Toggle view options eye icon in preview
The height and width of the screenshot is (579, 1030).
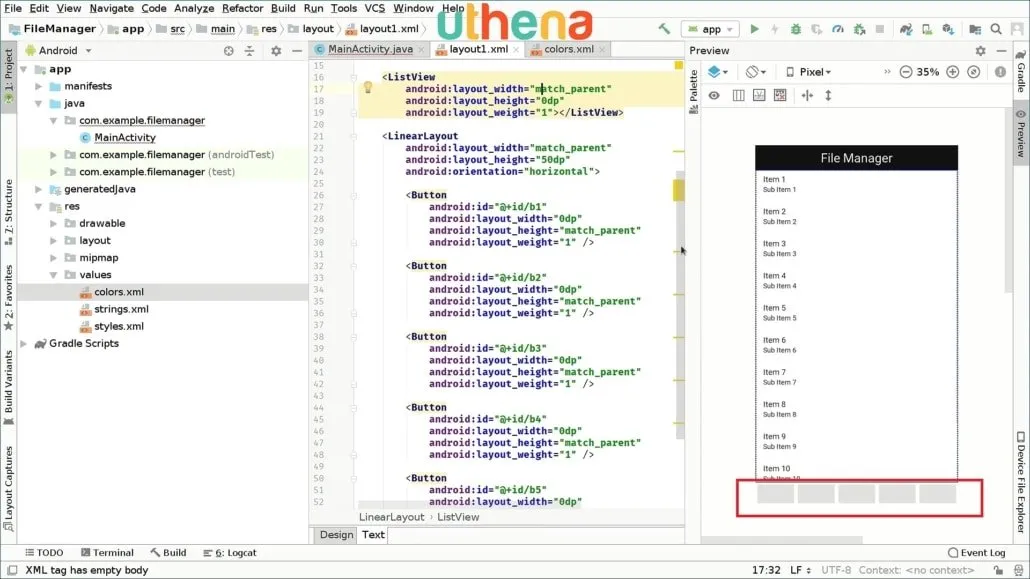pyautogui.click(x=714, y=95)
